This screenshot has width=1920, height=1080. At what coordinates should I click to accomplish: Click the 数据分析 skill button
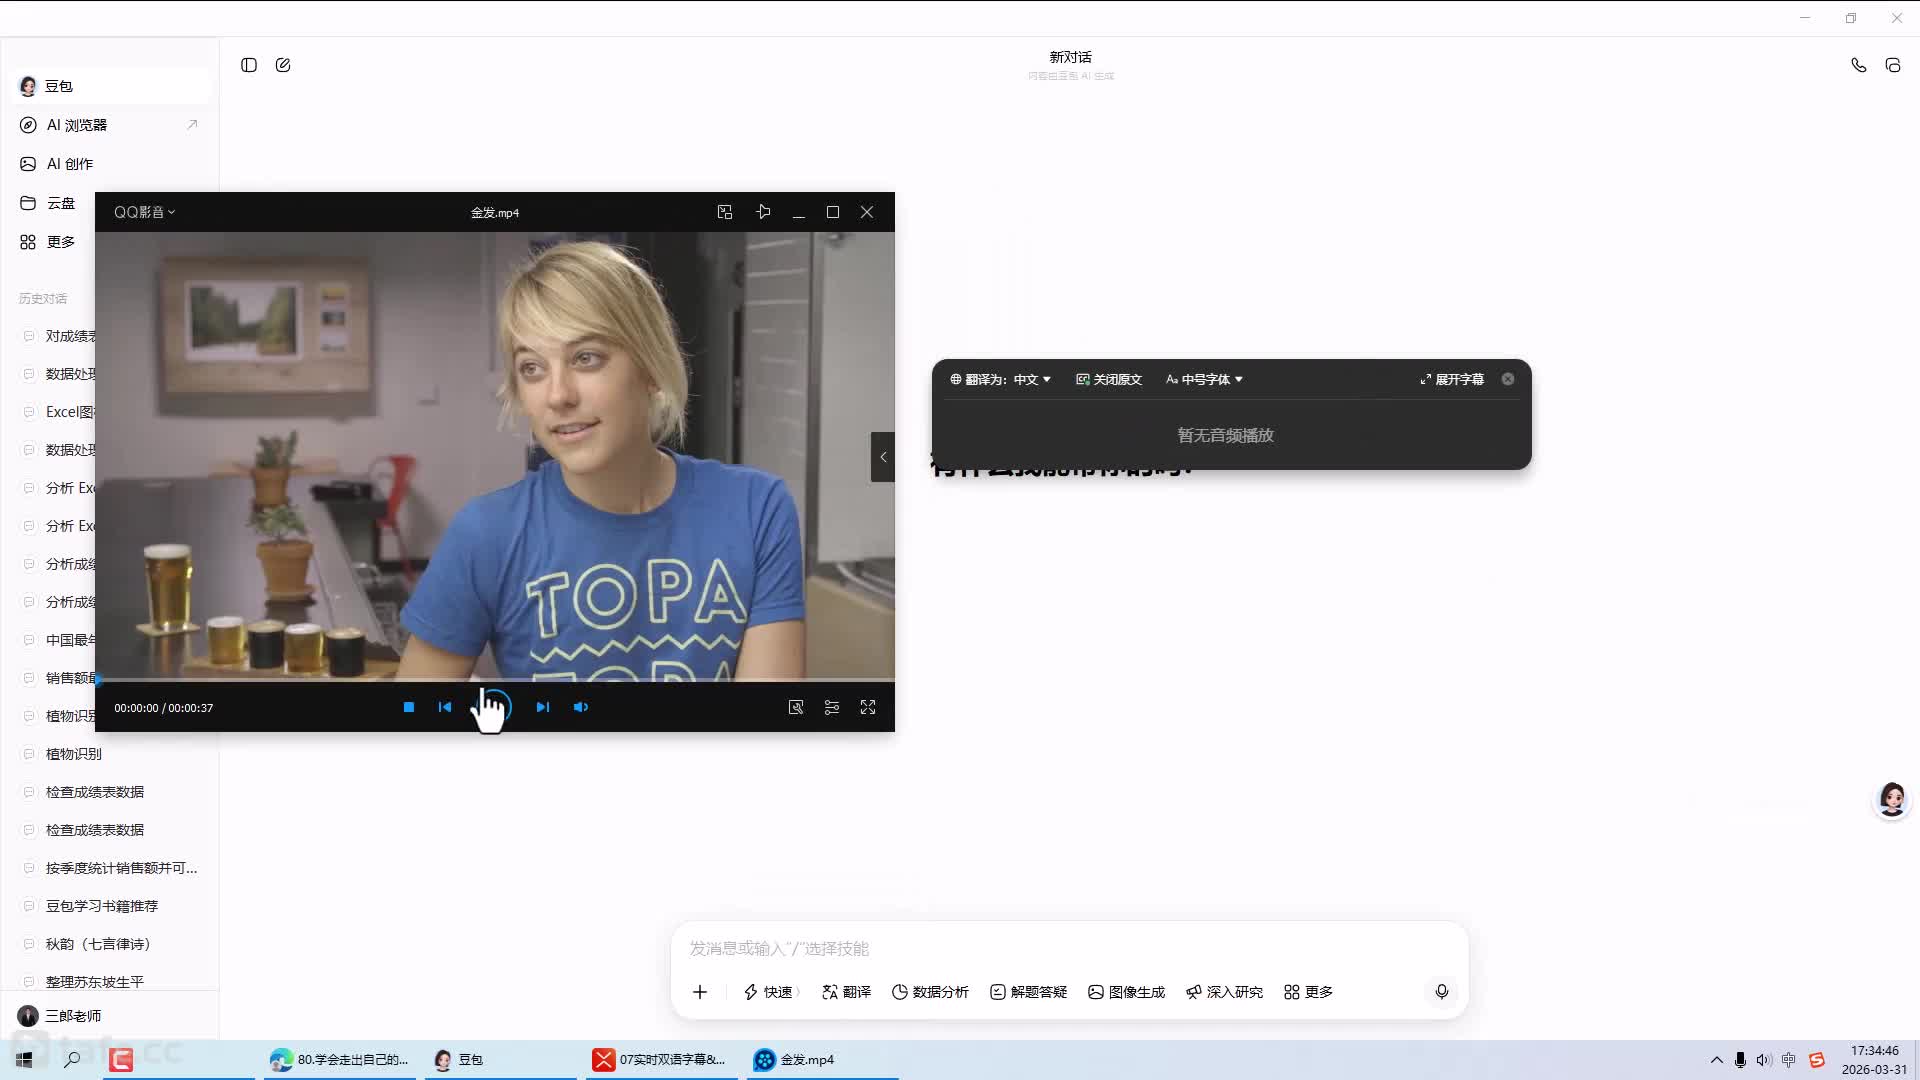pos(929,991)
